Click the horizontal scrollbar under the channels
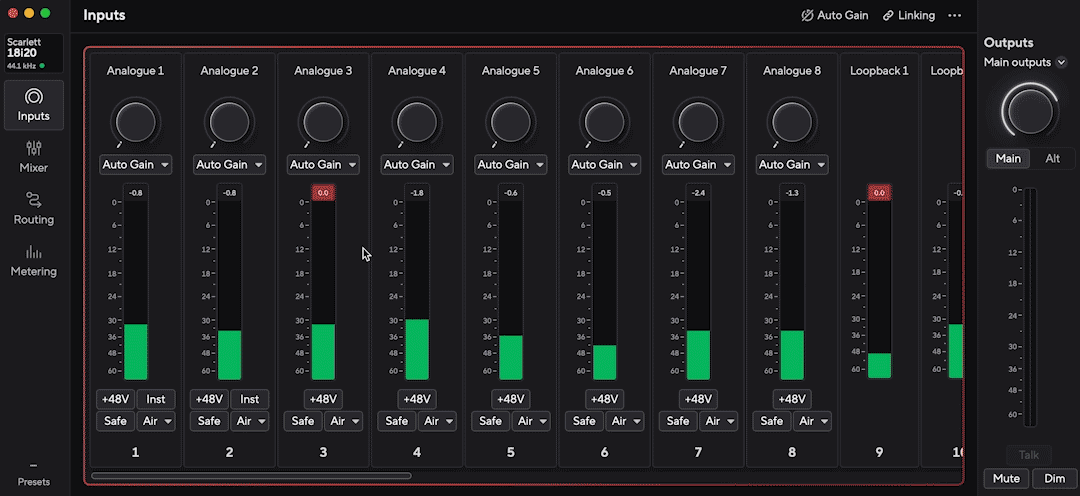 (251, 475)
